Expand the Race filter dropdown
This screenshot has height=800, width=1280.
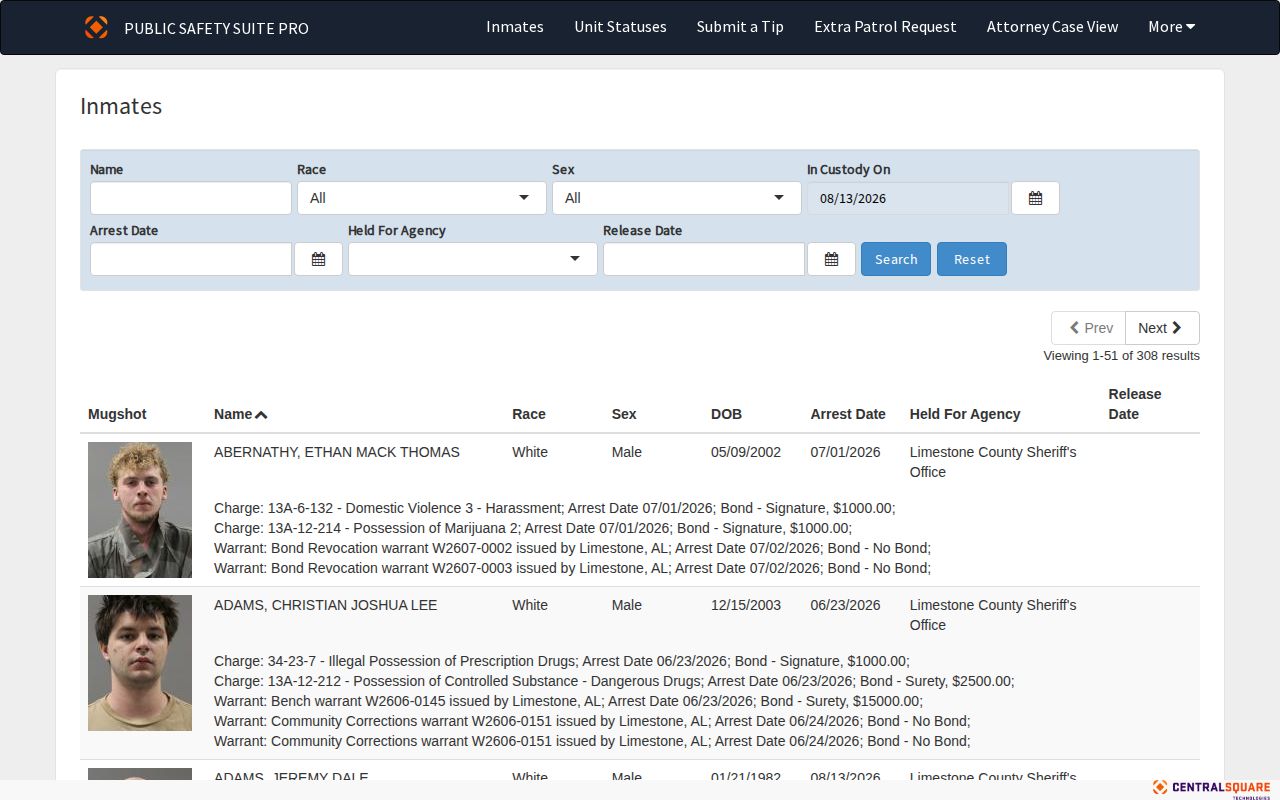coord(422,198)
